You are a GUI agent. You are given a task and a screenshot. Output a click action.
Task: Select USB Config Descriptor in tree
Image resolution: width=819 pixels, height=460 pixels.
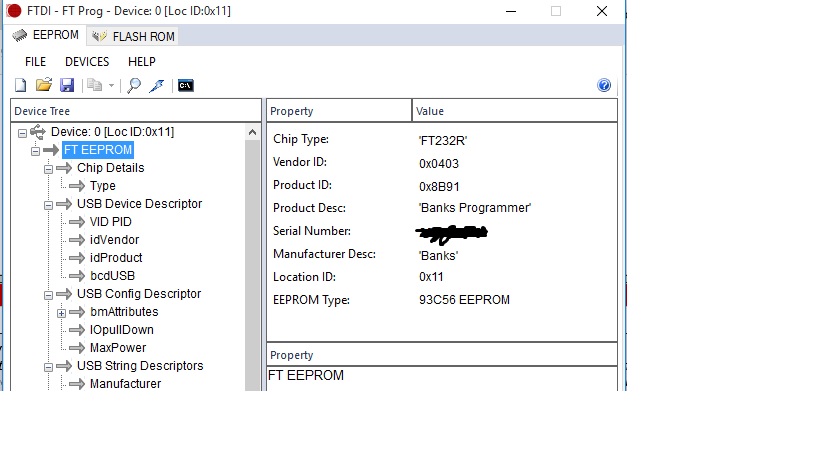pos(139,294)
